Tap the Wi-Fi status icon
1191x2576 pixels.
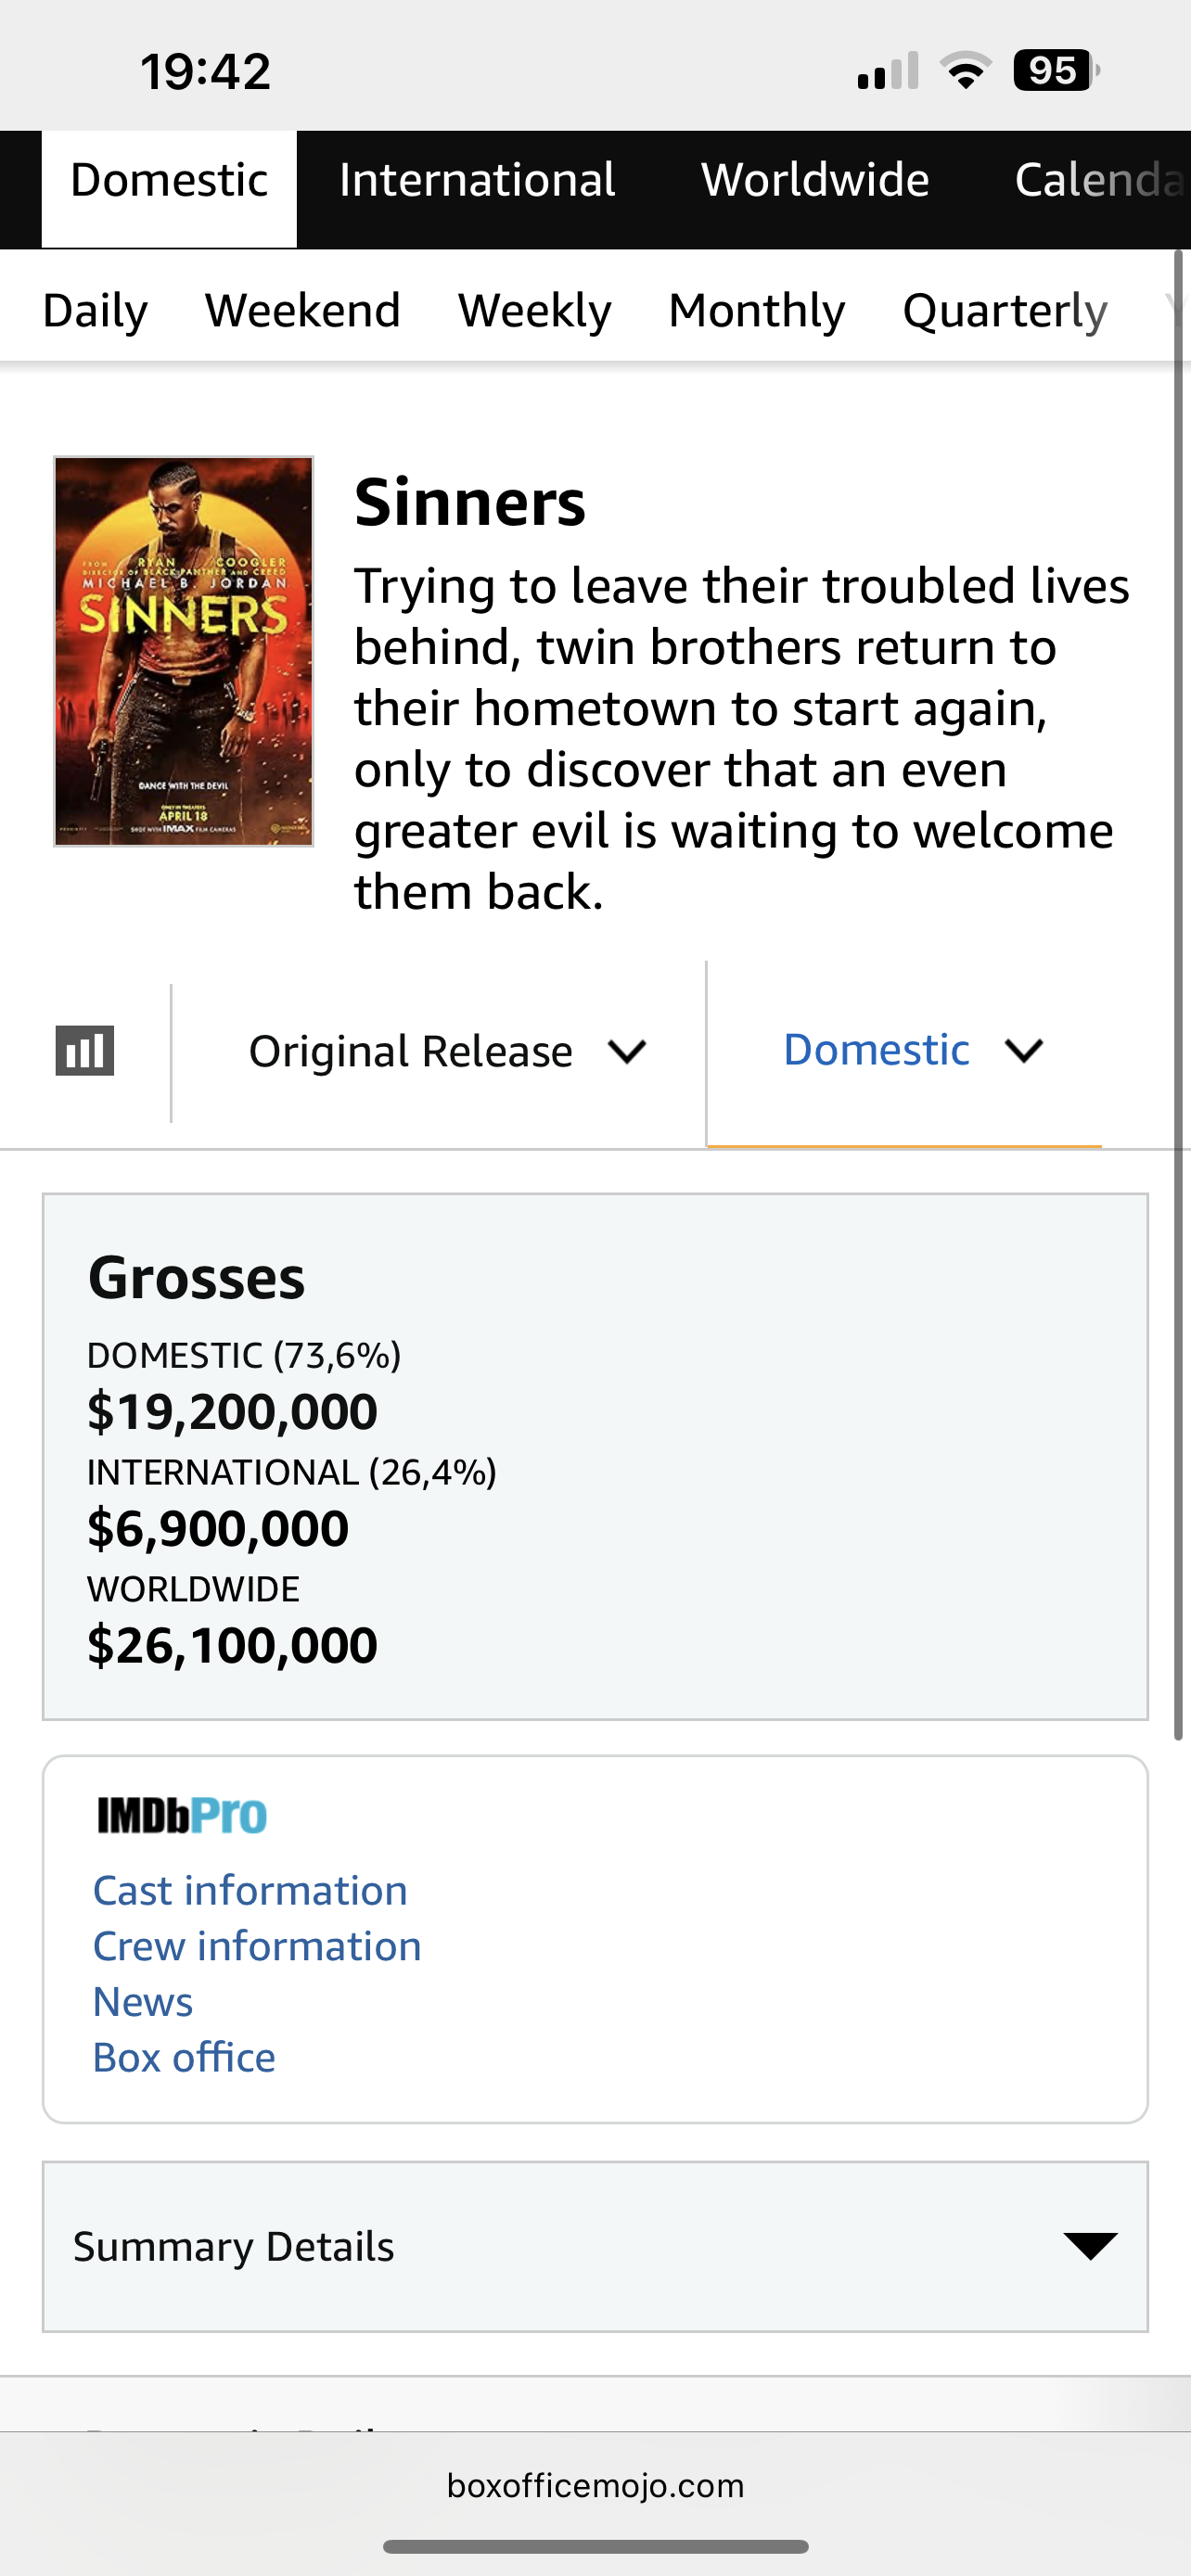965,71
